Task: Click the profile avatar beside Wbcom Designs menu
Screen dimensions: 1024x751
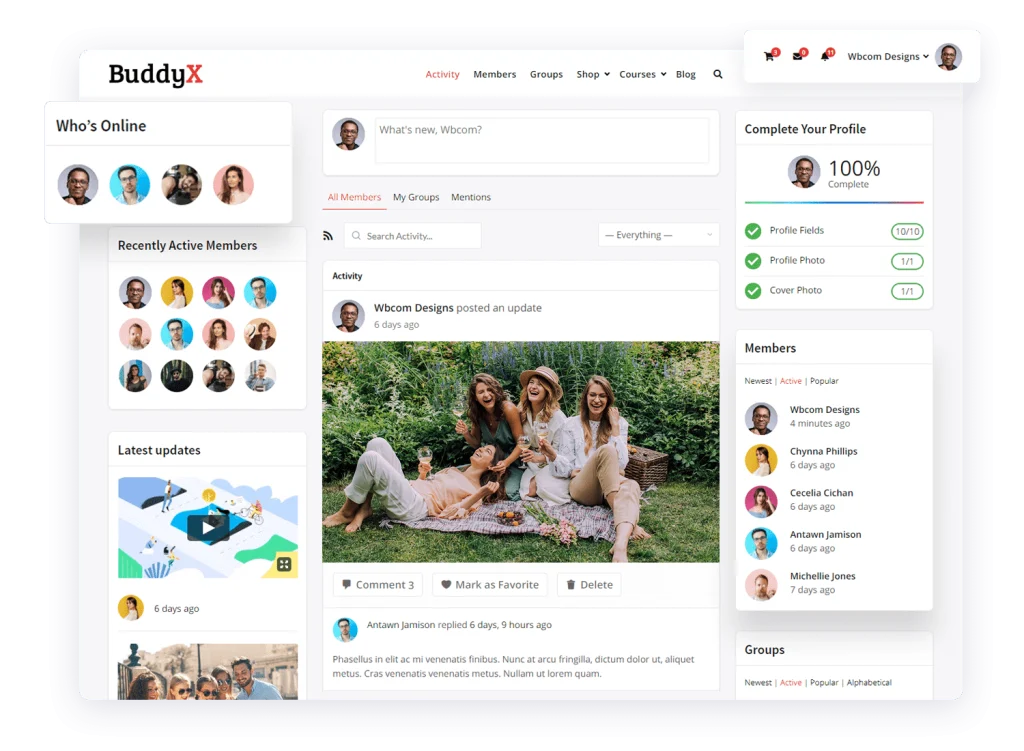Action: point(948,57)
